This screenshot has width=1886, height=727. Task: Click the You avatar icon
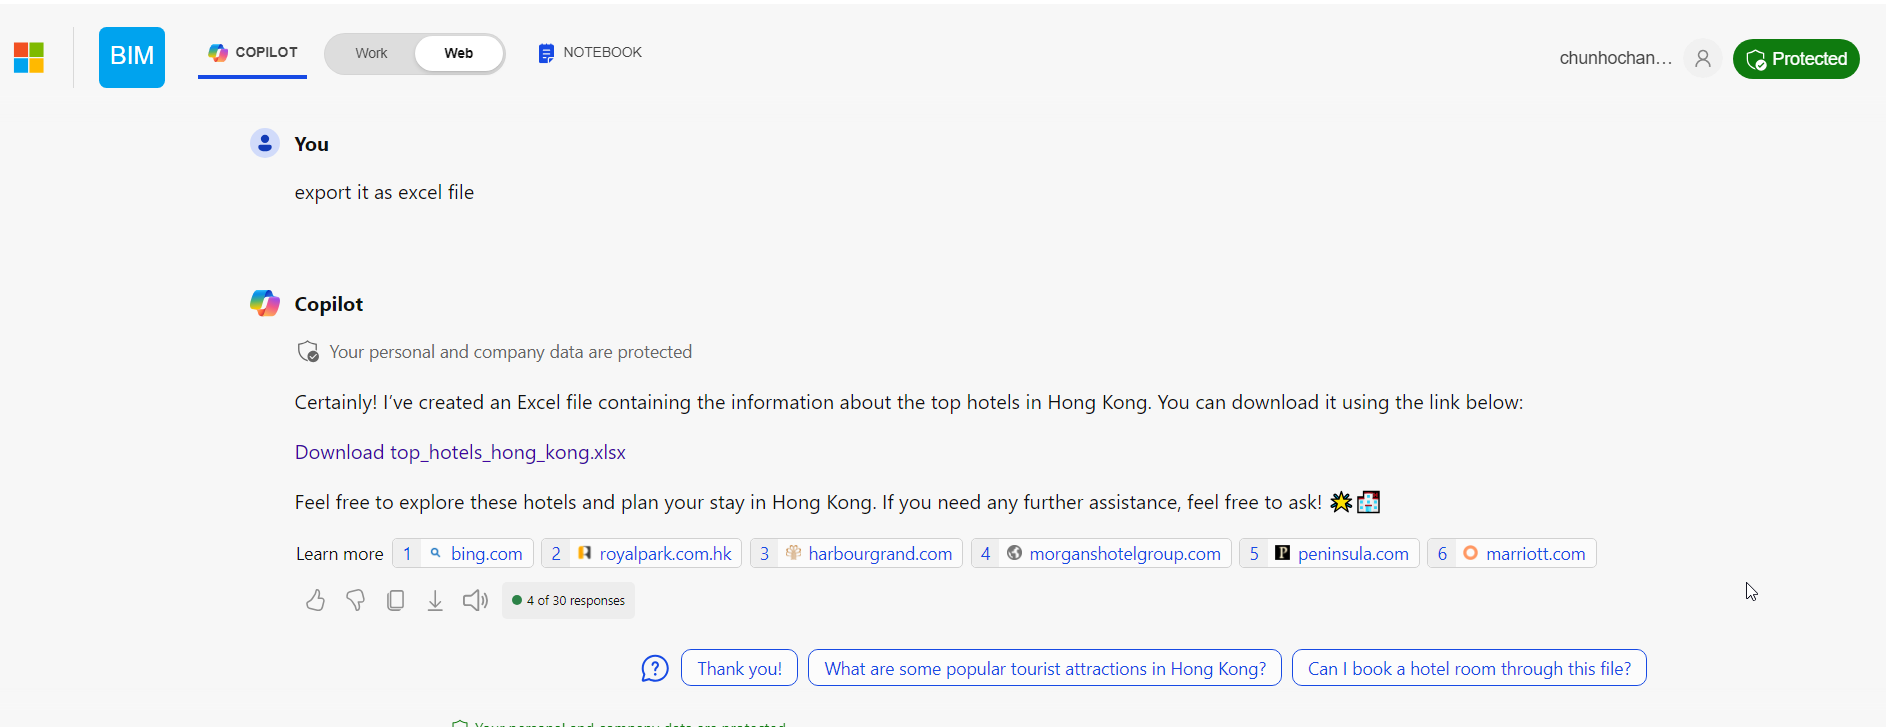click(265, 143)
